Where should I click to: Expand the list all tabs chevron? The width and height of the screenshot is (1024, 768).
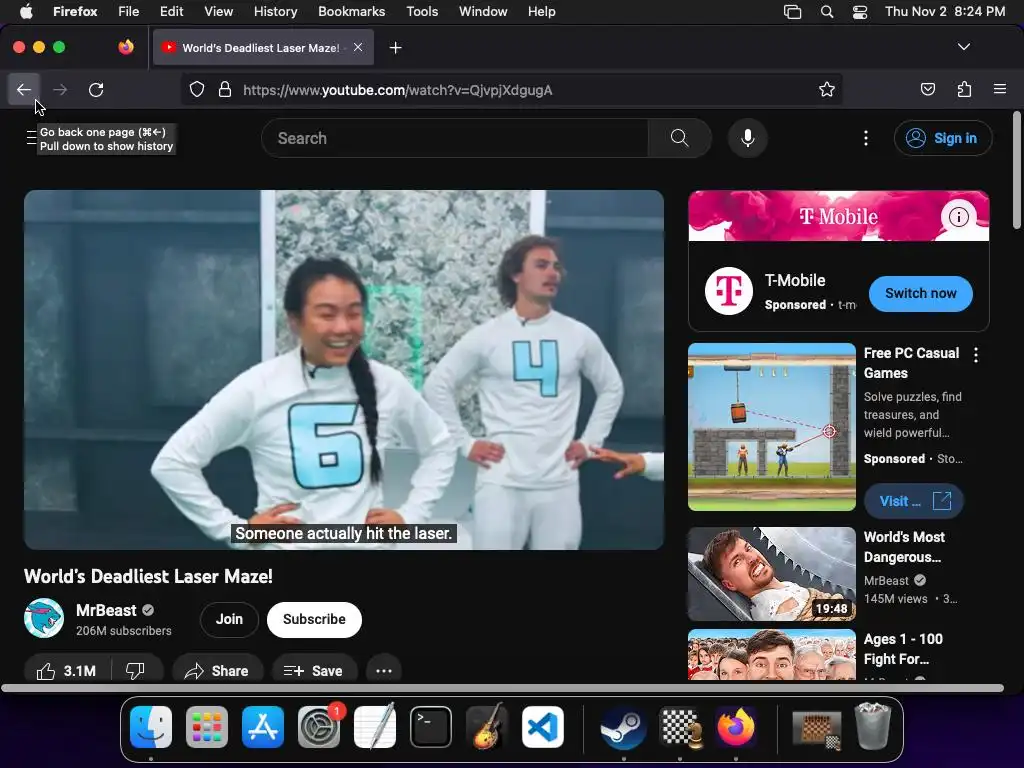tap(964, 47)
